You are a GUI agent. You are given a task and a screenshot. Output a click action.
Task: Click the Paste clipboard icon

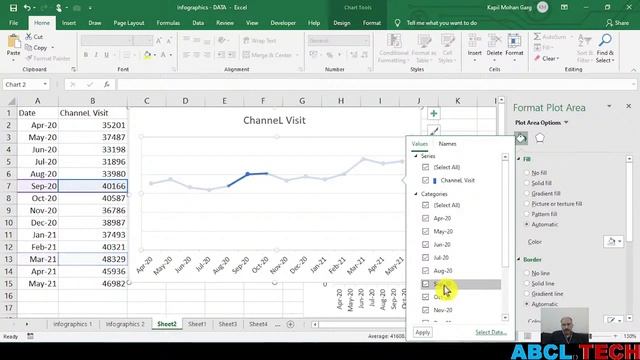pyautogui.click(x=13, y=41)
